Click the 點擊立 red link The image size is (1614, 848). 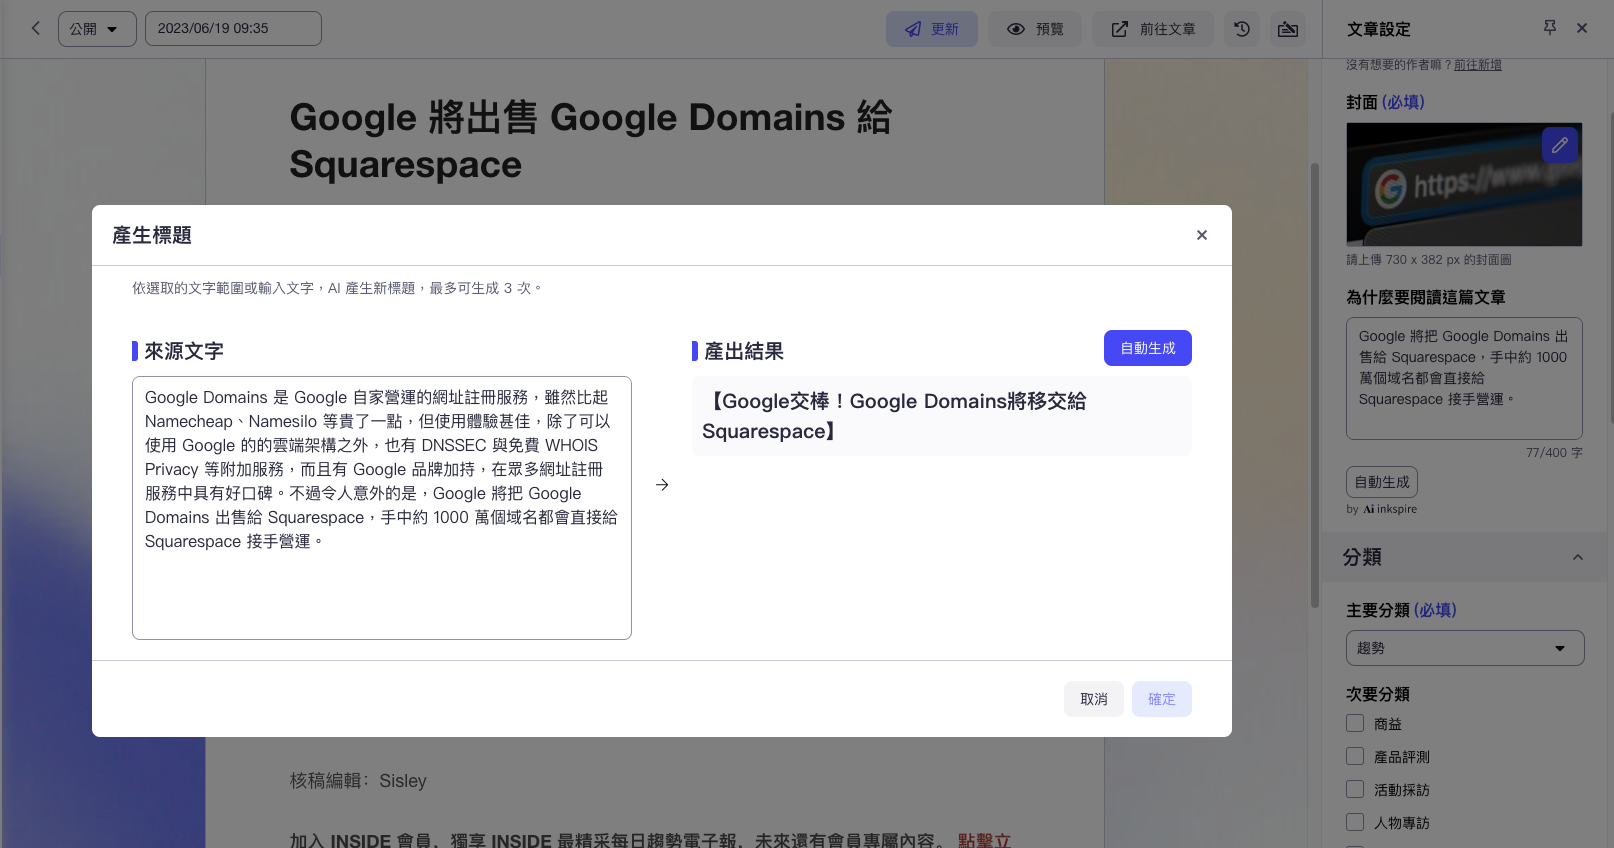point(985,840)
